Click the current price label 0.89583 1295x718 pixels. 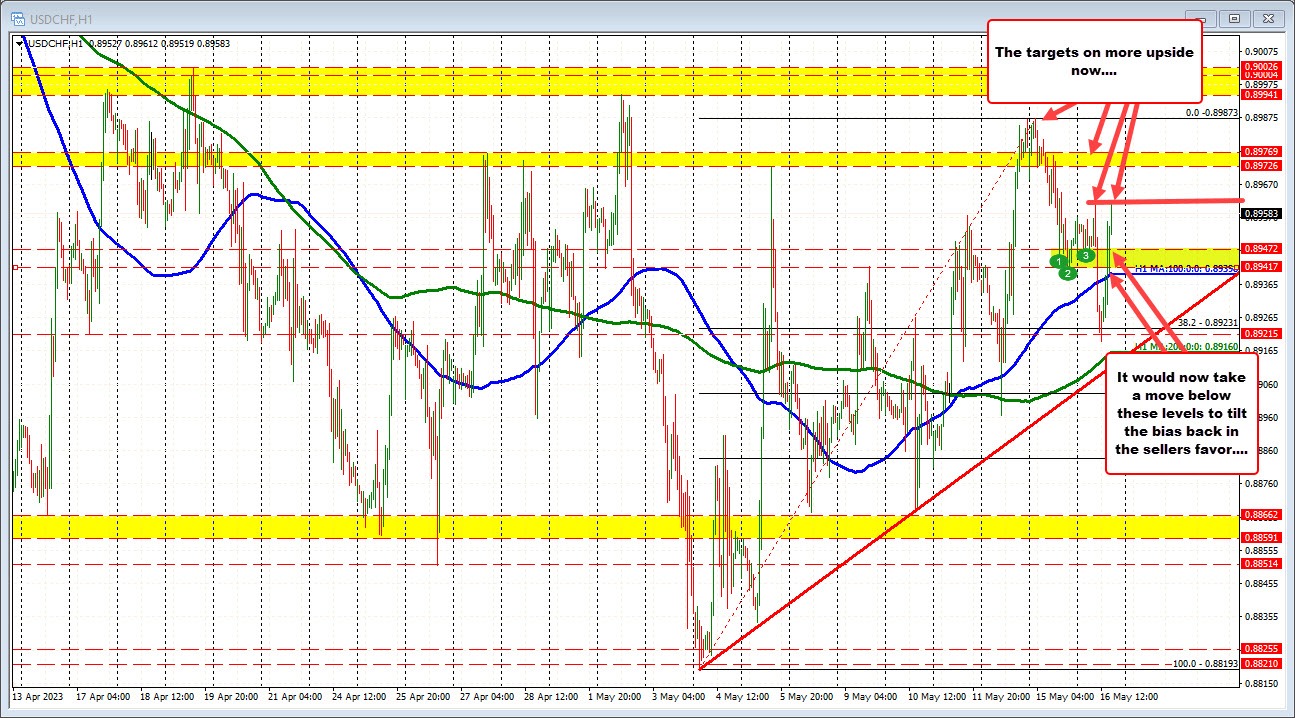(x=1258, y=213)
